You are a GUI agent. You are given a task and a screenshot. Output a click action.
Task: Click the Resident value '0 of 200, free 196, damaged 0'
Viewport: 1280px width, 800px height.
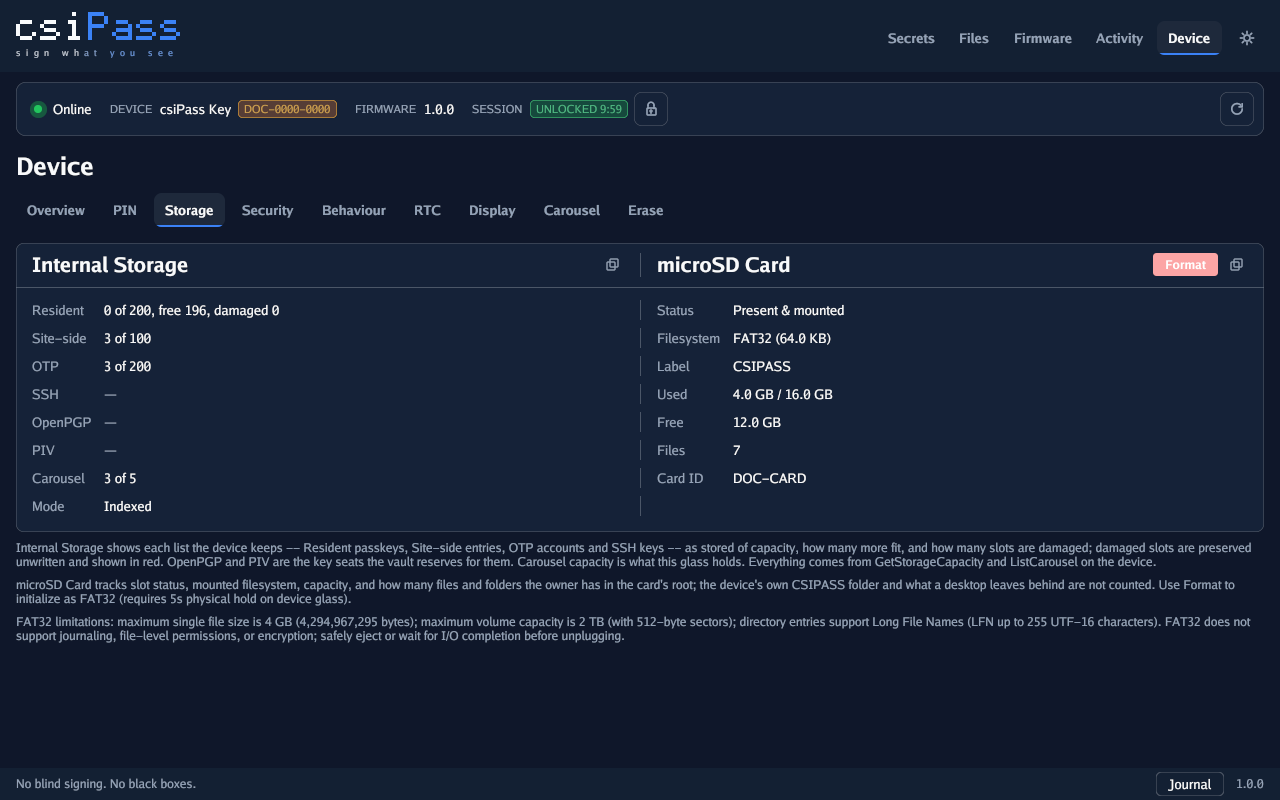click(x=192, y=311)
